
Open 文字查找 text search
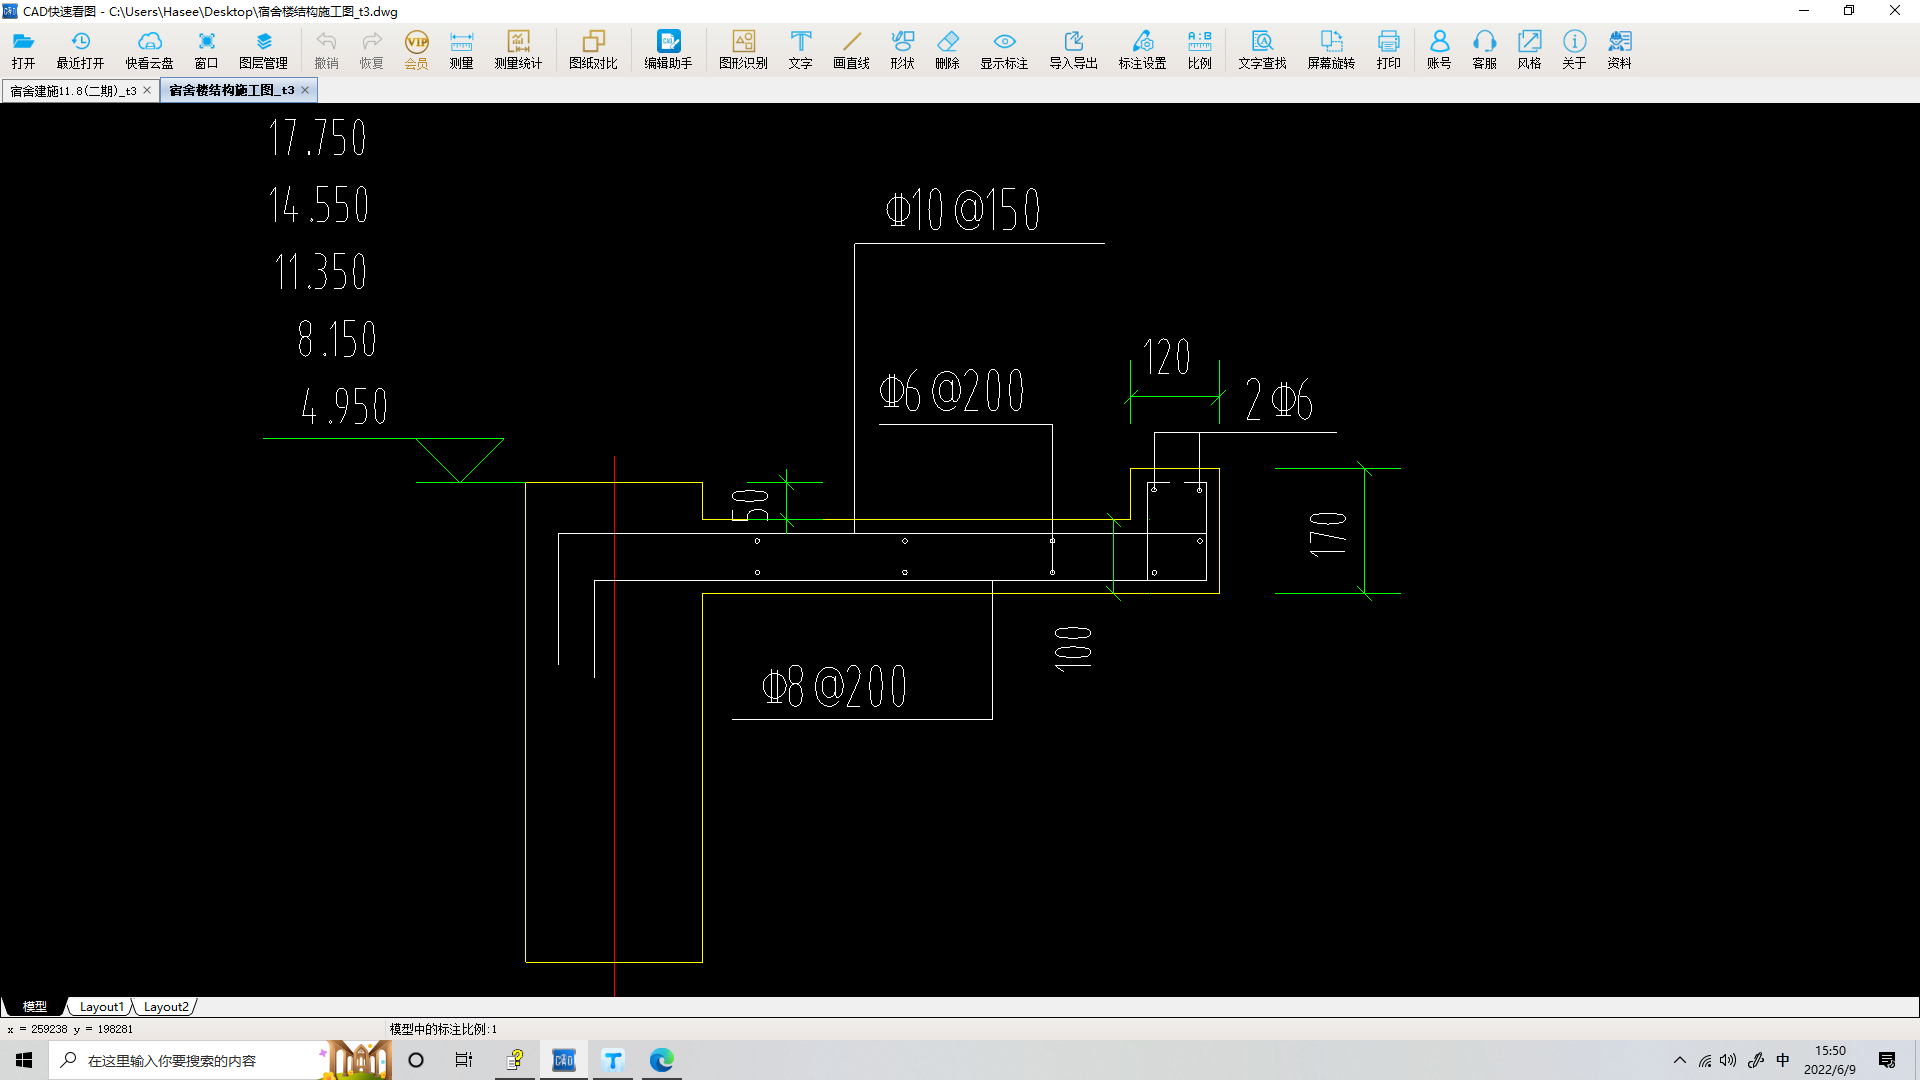(x=1262, y=49)
